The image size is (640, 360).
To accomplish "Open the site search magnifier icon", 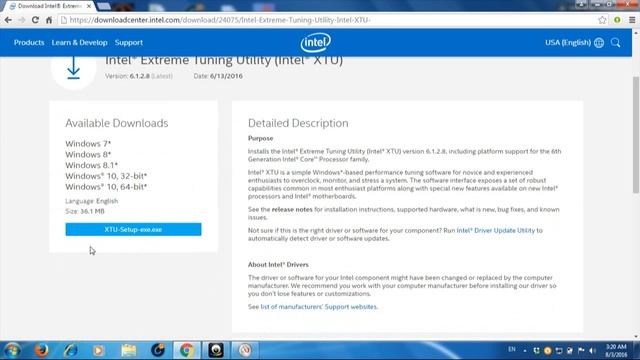I will (616, 42).
